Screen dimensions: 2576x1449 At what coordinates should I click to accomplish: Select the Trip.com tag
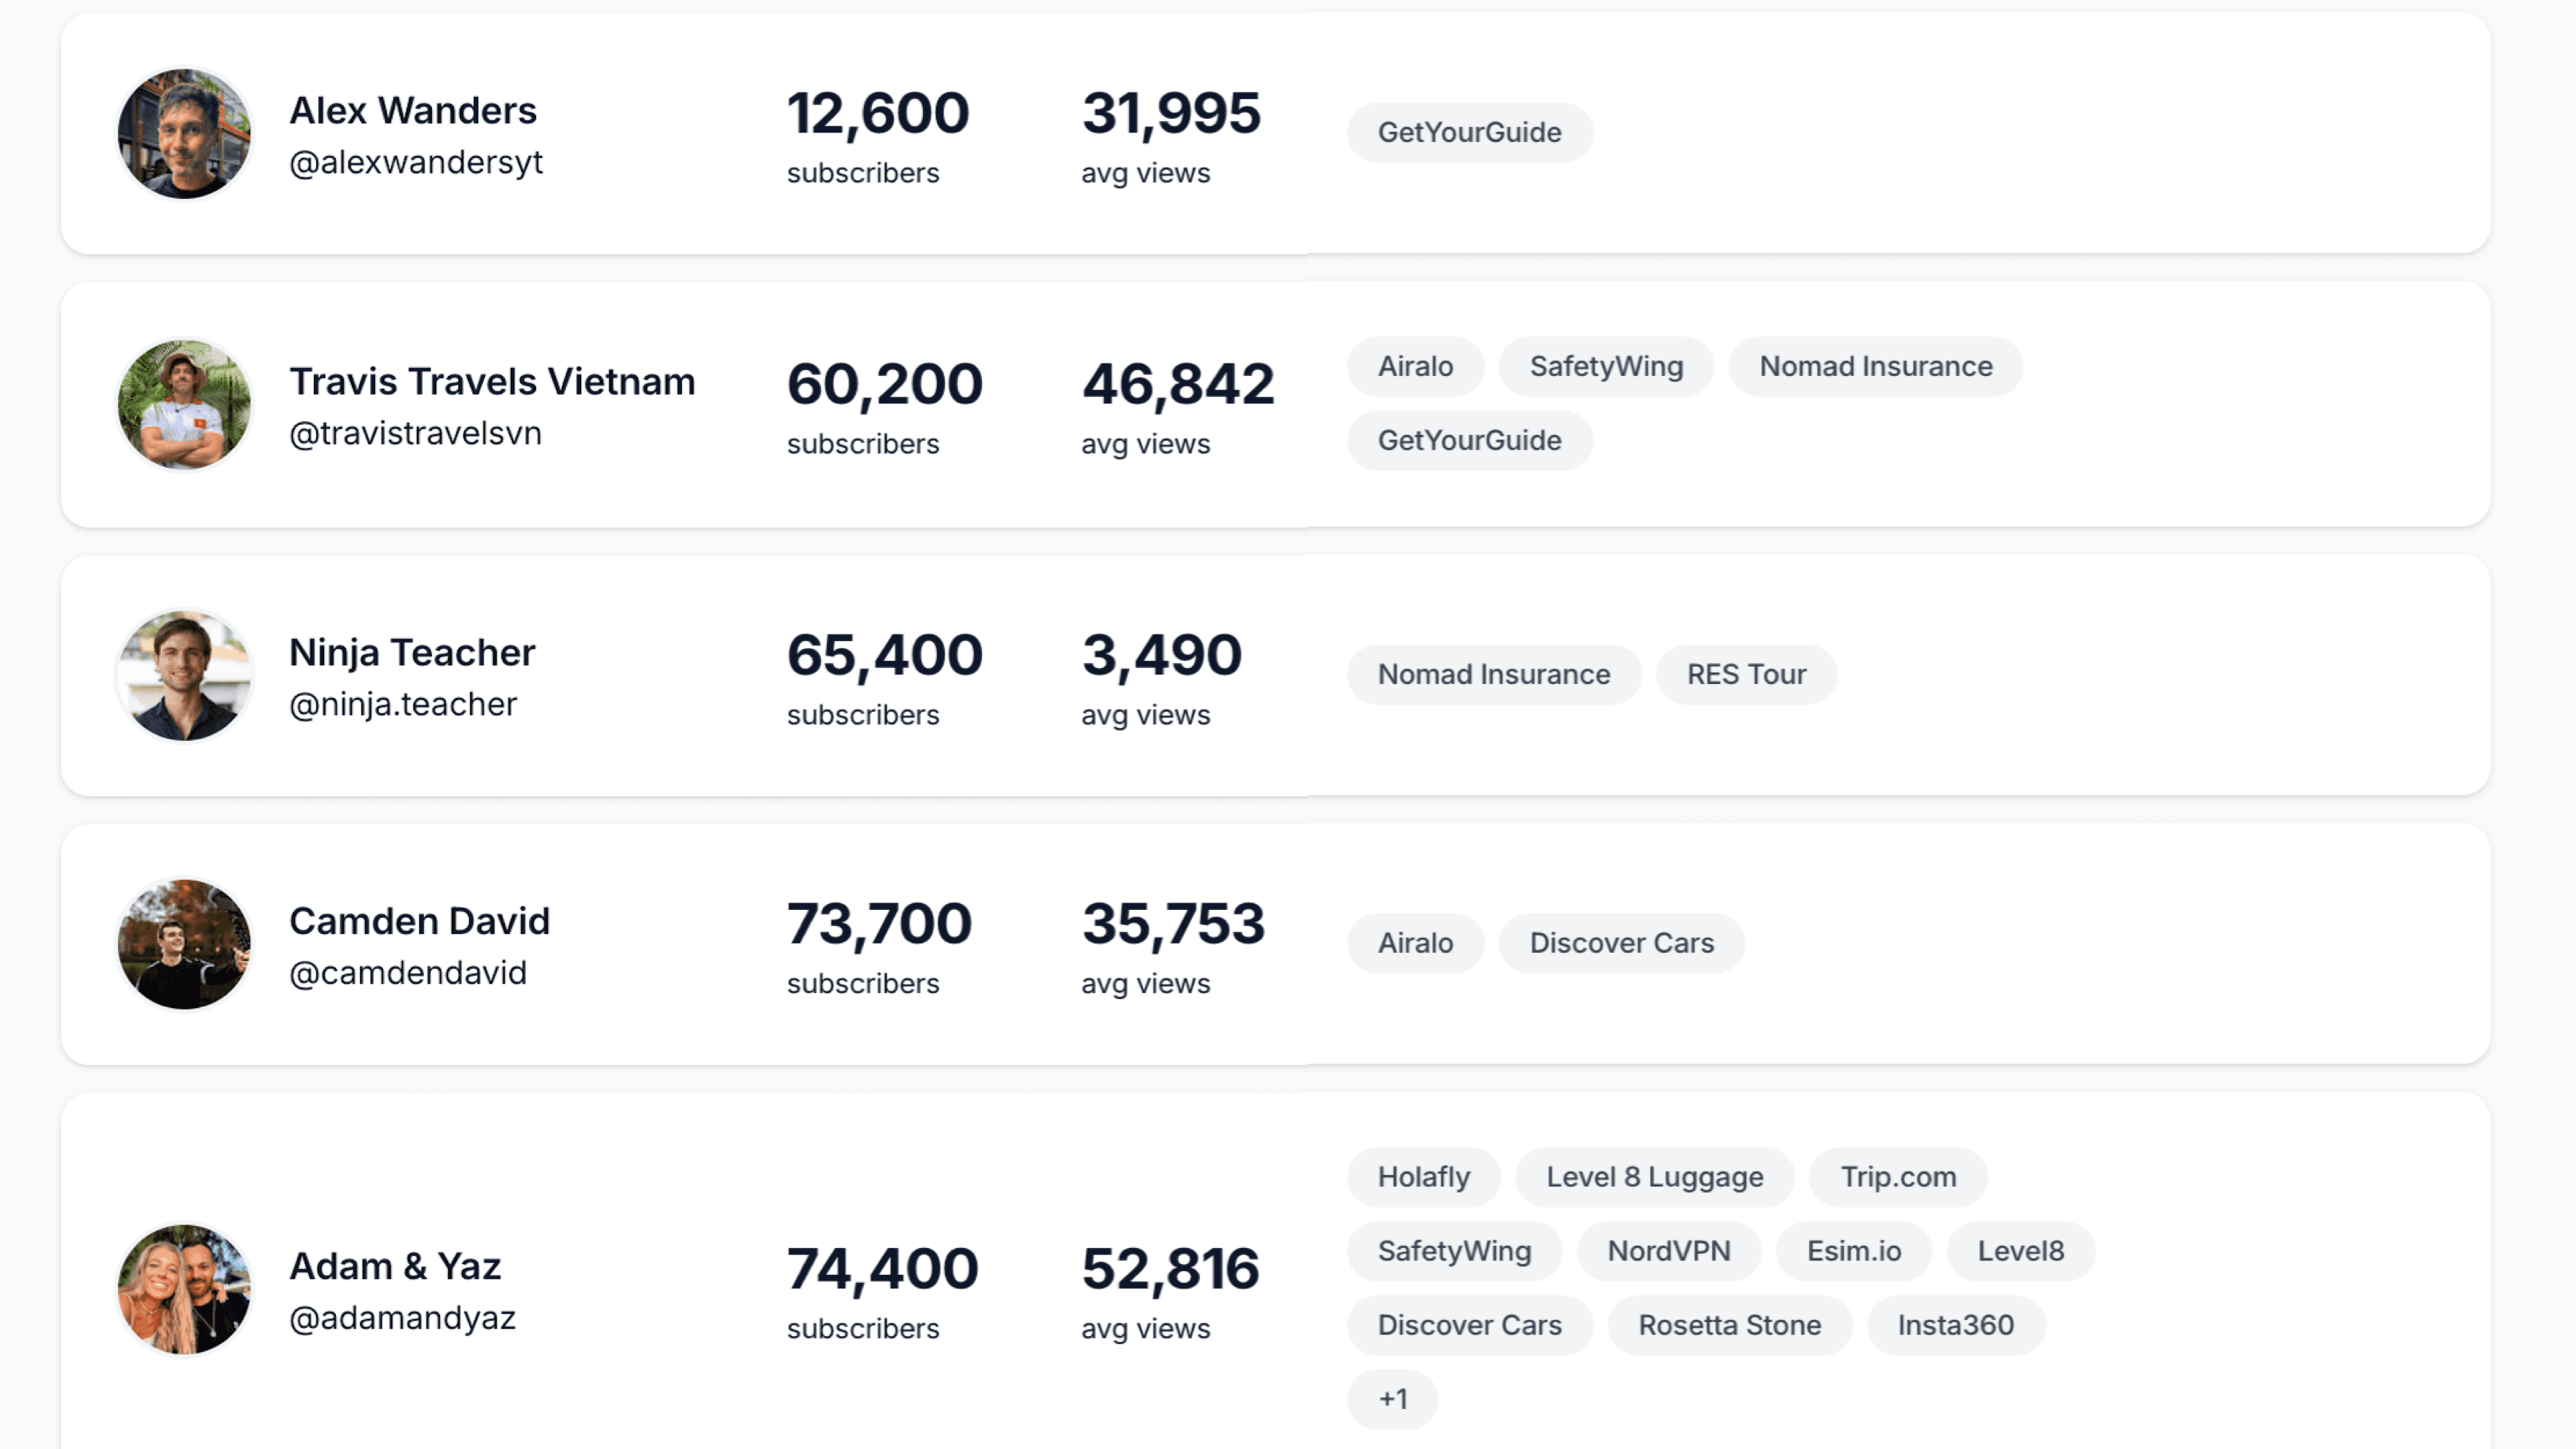(1898, 1177)
